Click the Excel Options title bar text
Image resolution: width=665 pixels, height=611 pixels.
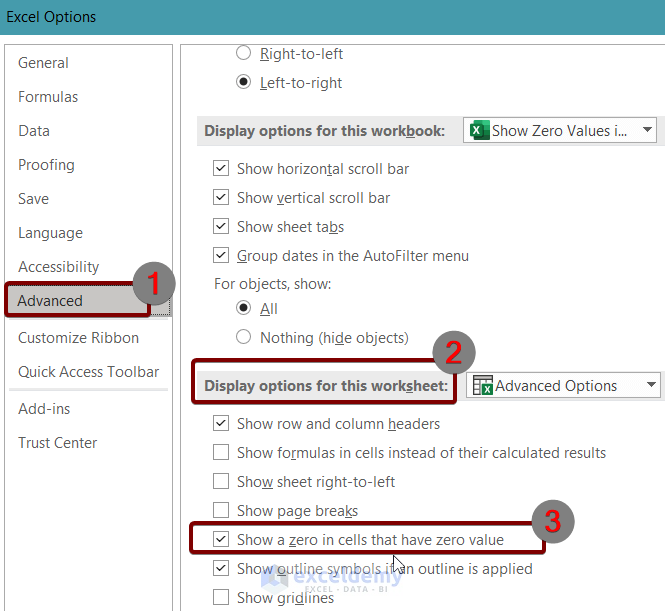point(51,17)
